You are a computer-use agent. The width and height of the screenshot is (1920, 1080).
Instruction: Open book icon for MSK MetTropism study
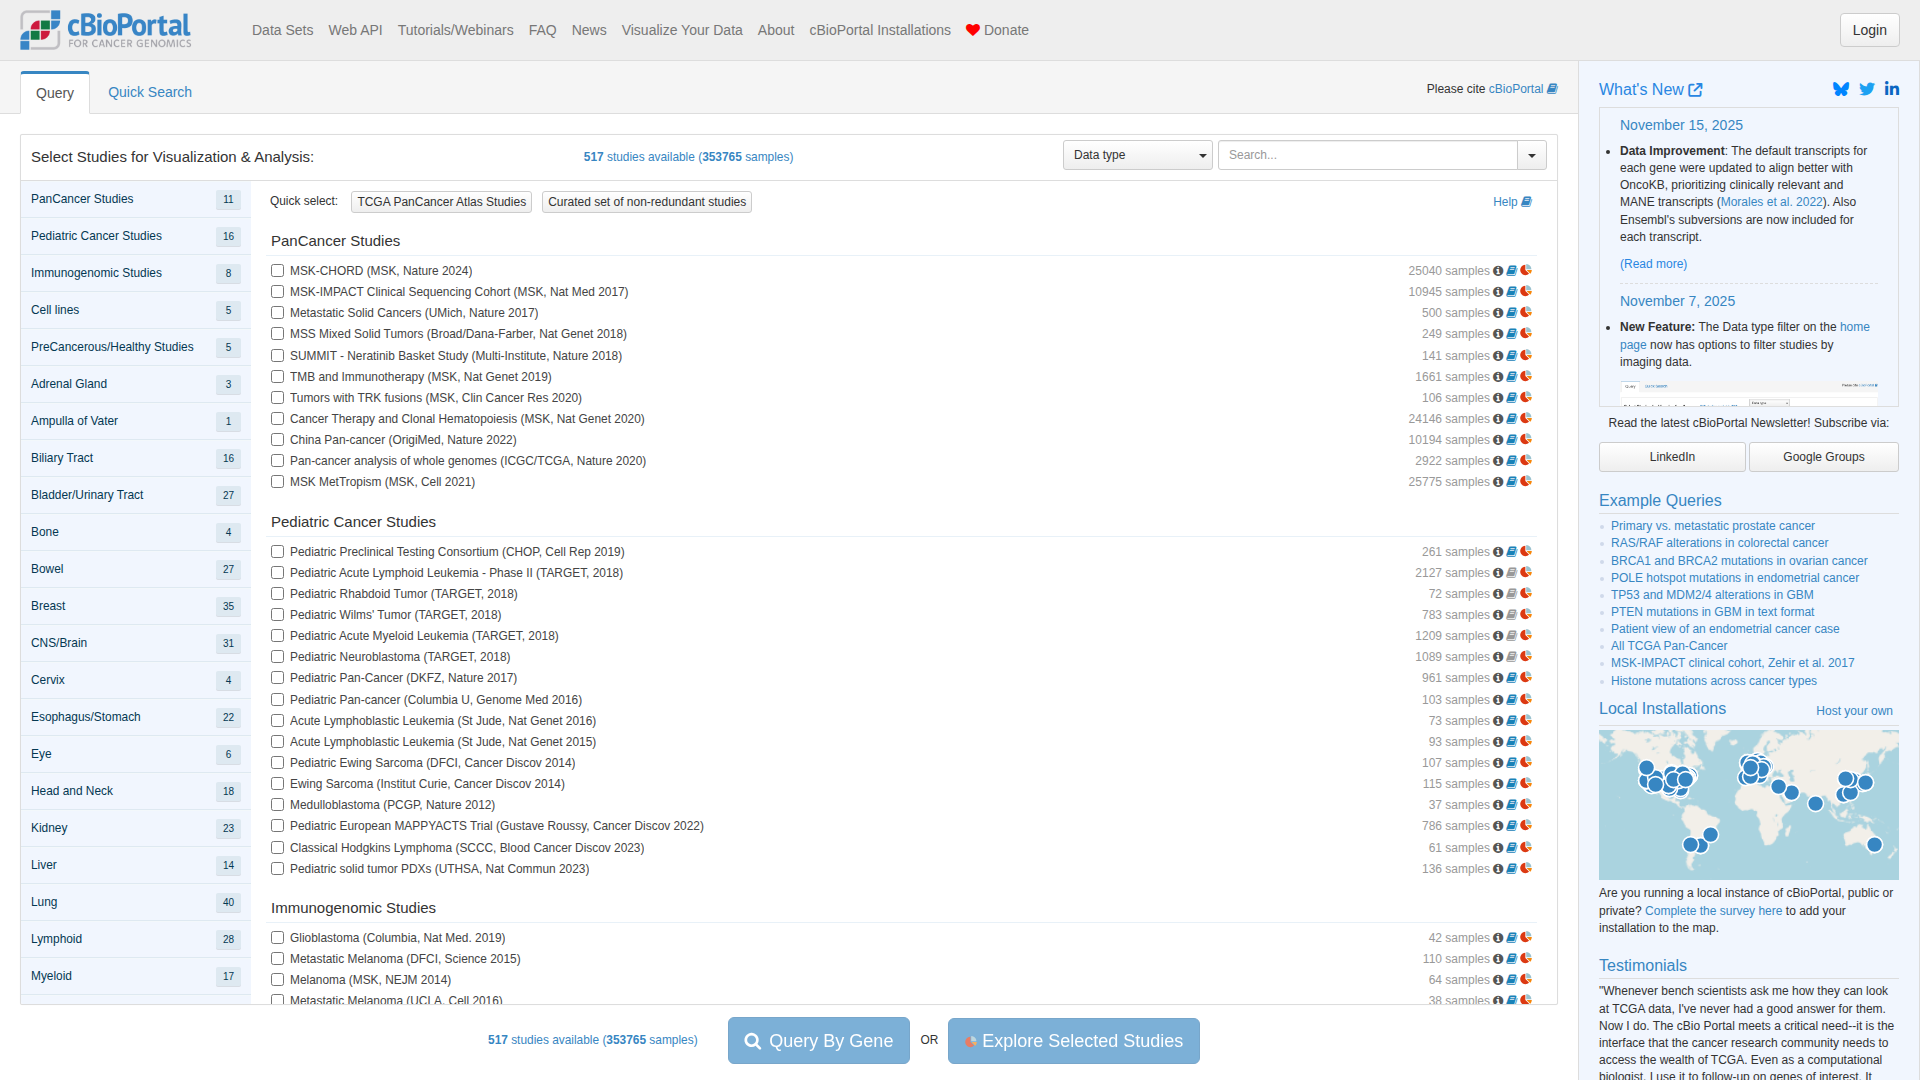click(1512, 482)
